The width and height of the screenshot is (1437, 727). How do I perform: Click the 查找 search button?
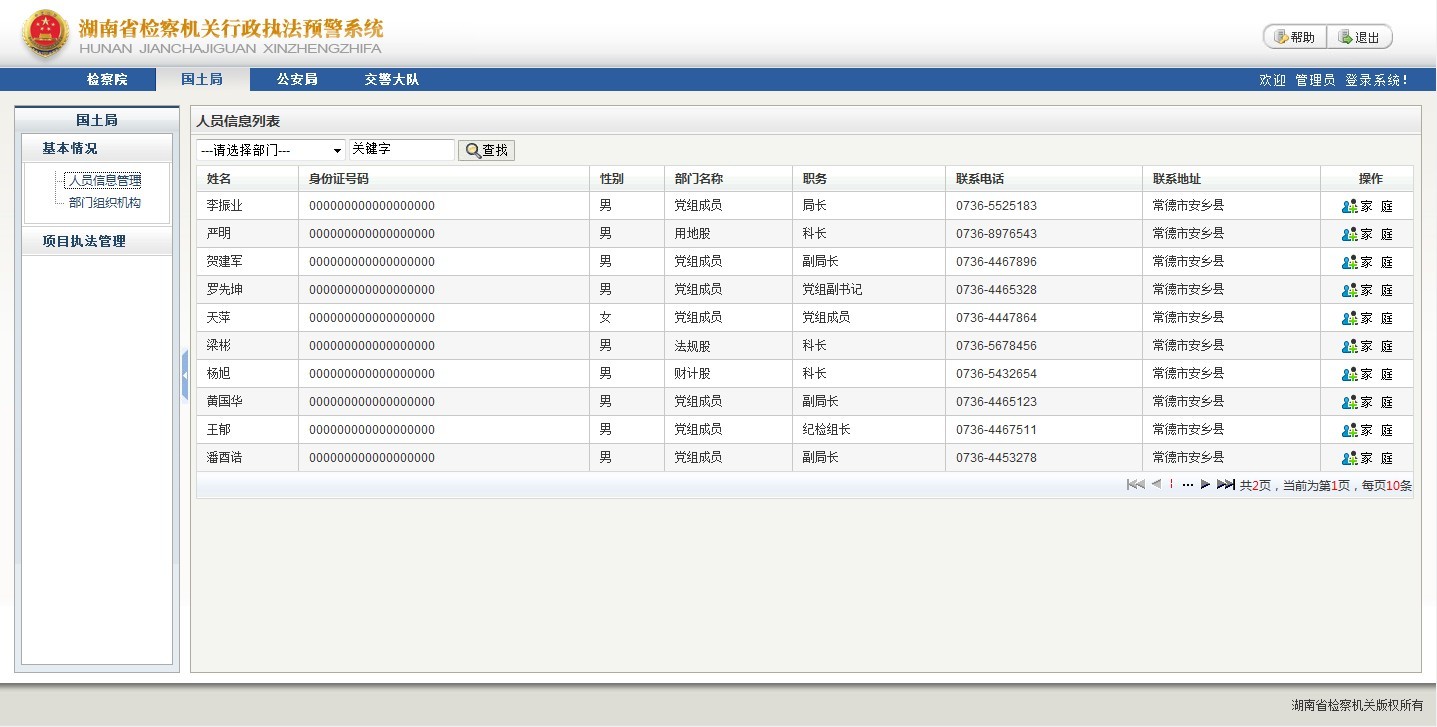[x=486, y=150]
